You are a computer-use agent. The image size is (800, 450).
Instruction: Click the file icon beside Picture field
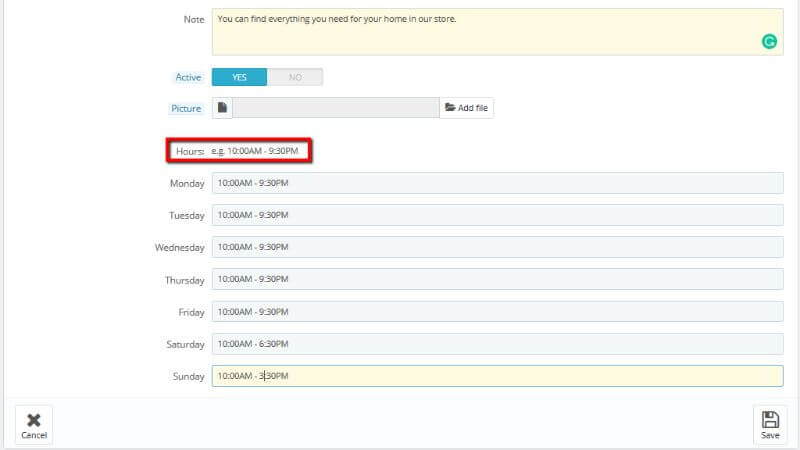pyautogui.click(x=222, y=108)
